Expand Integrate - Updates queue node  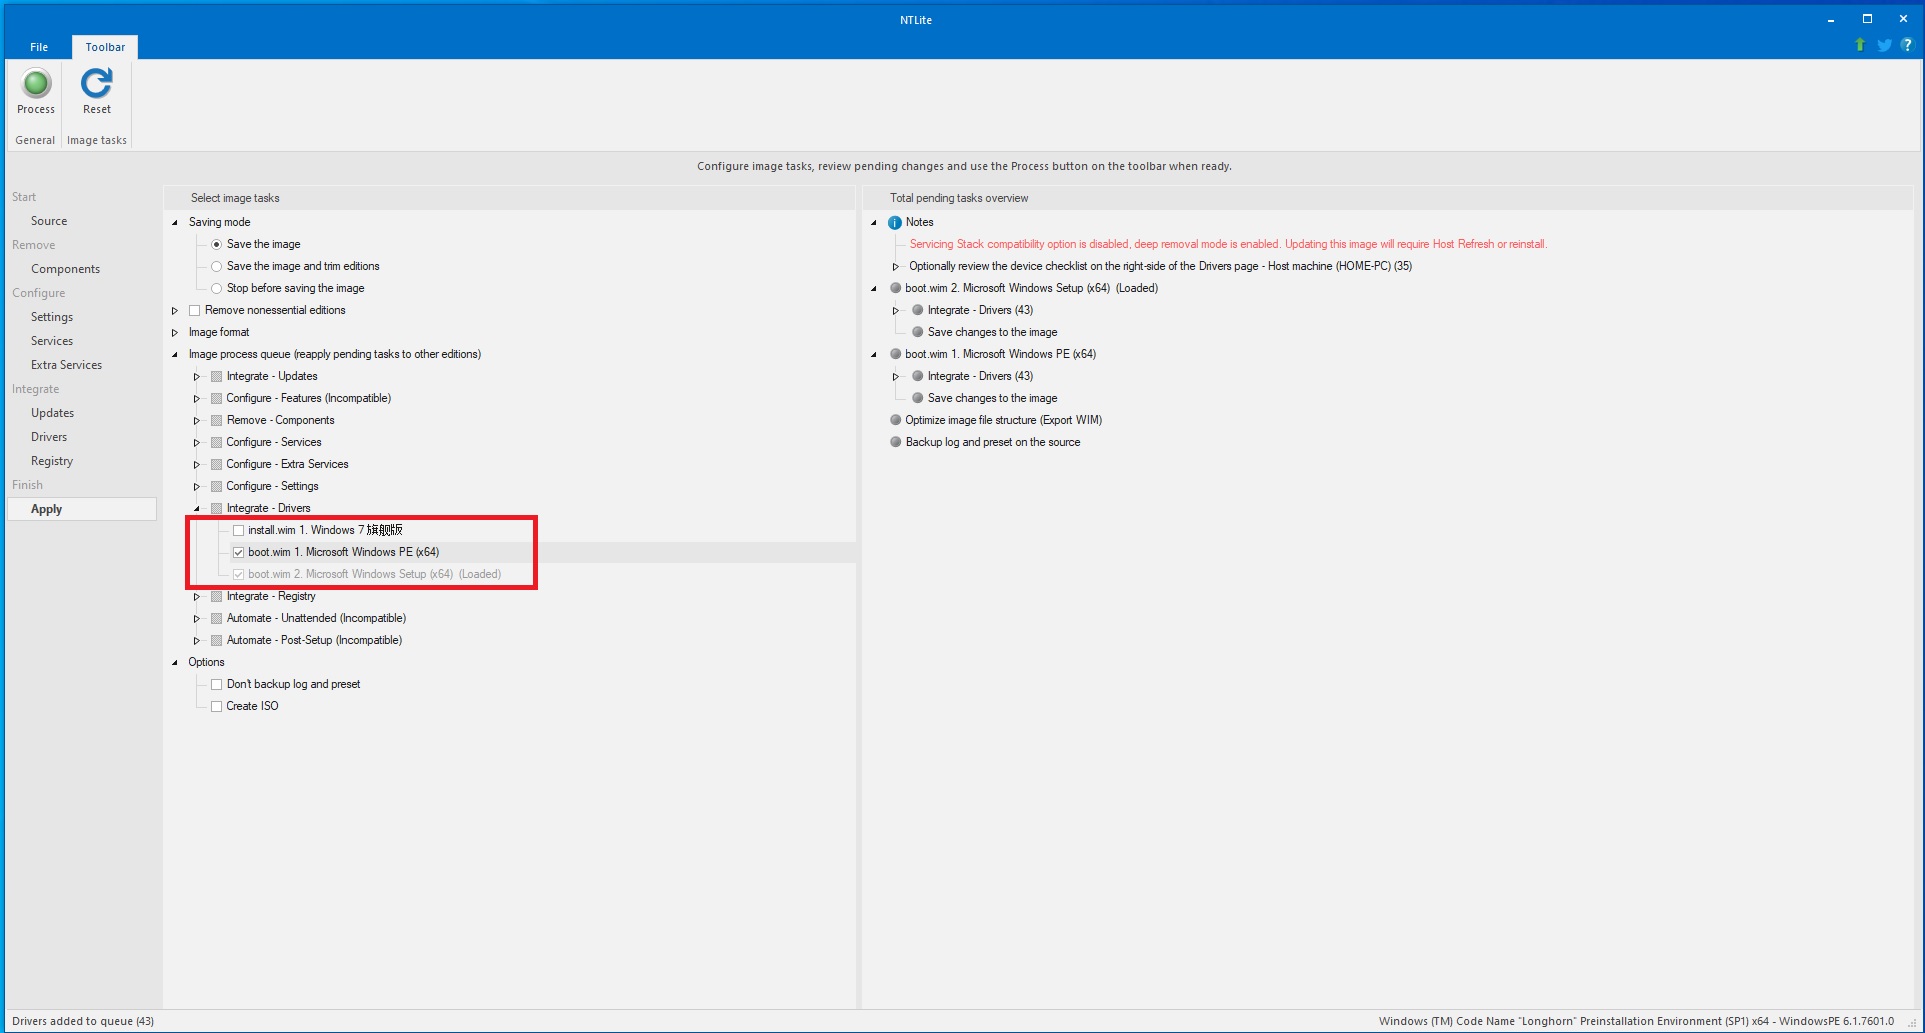197,376
